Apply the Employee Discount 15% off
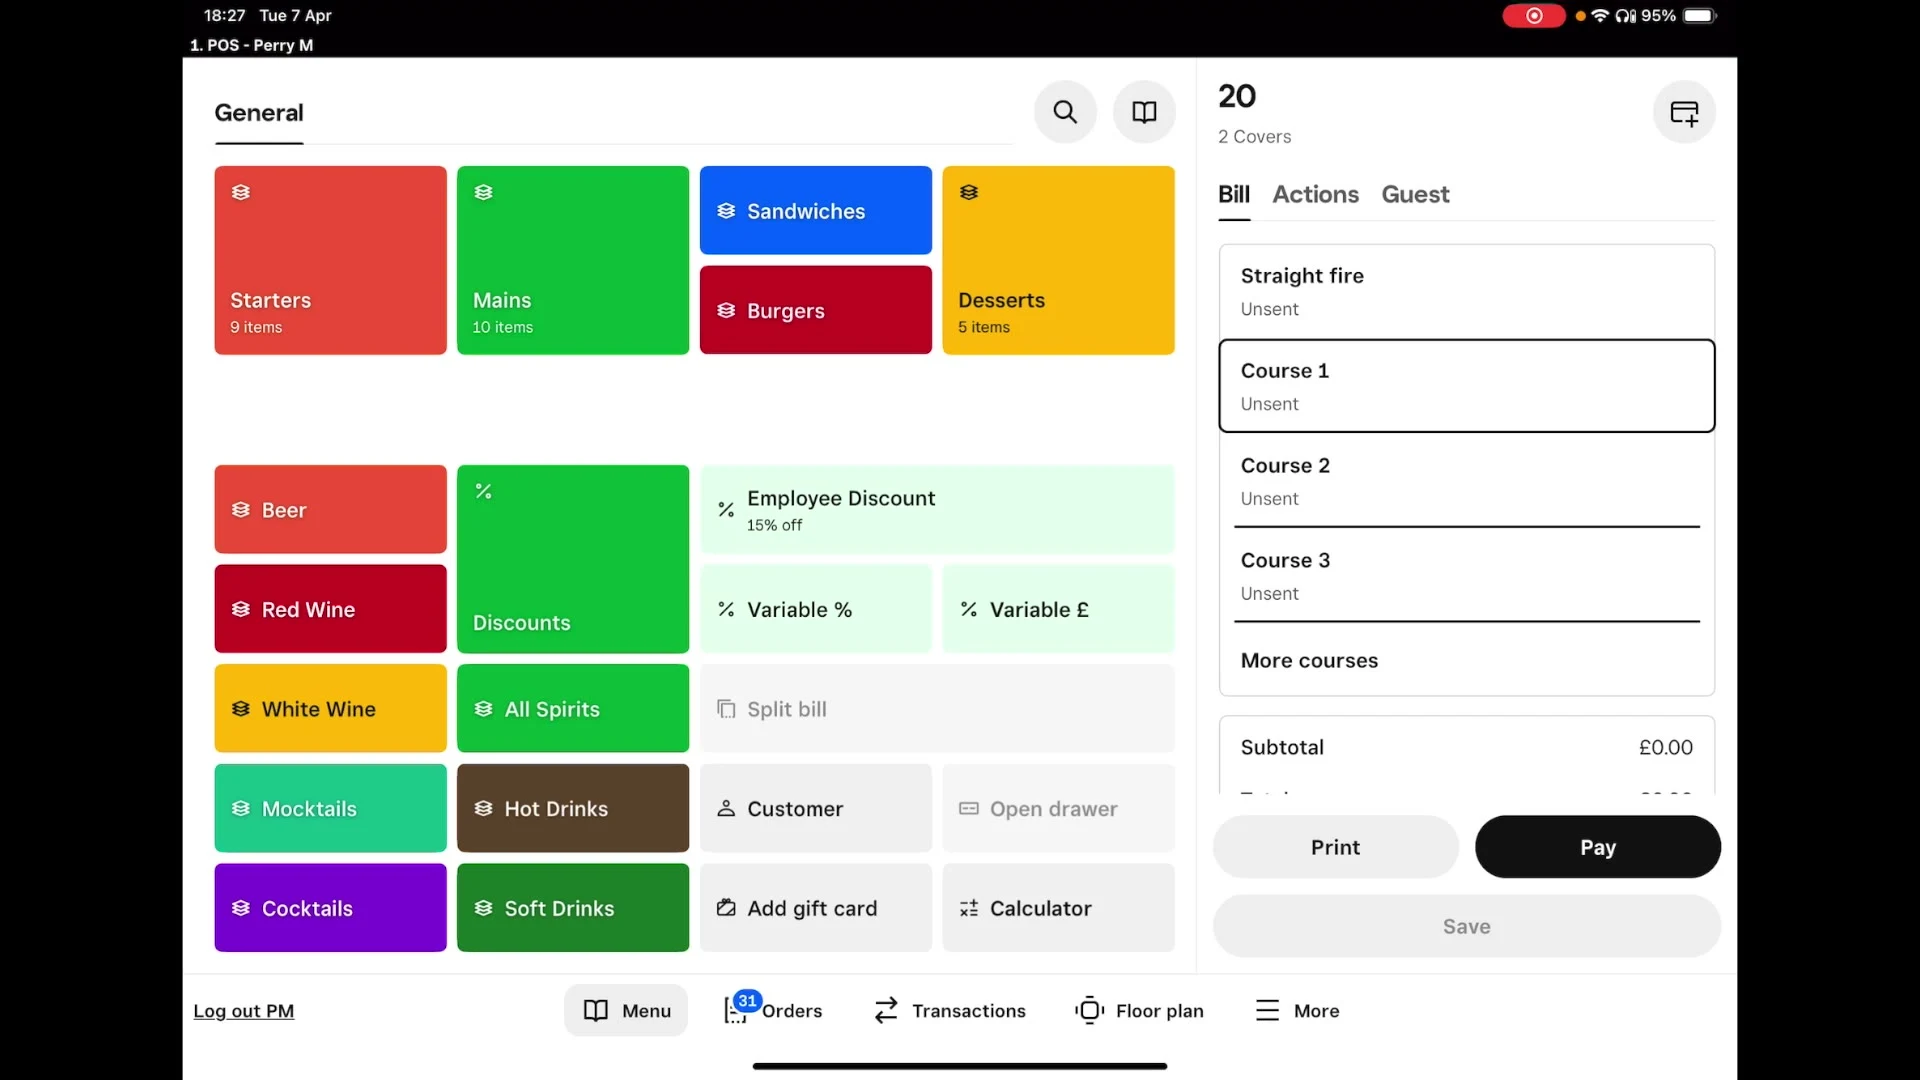 936,509
